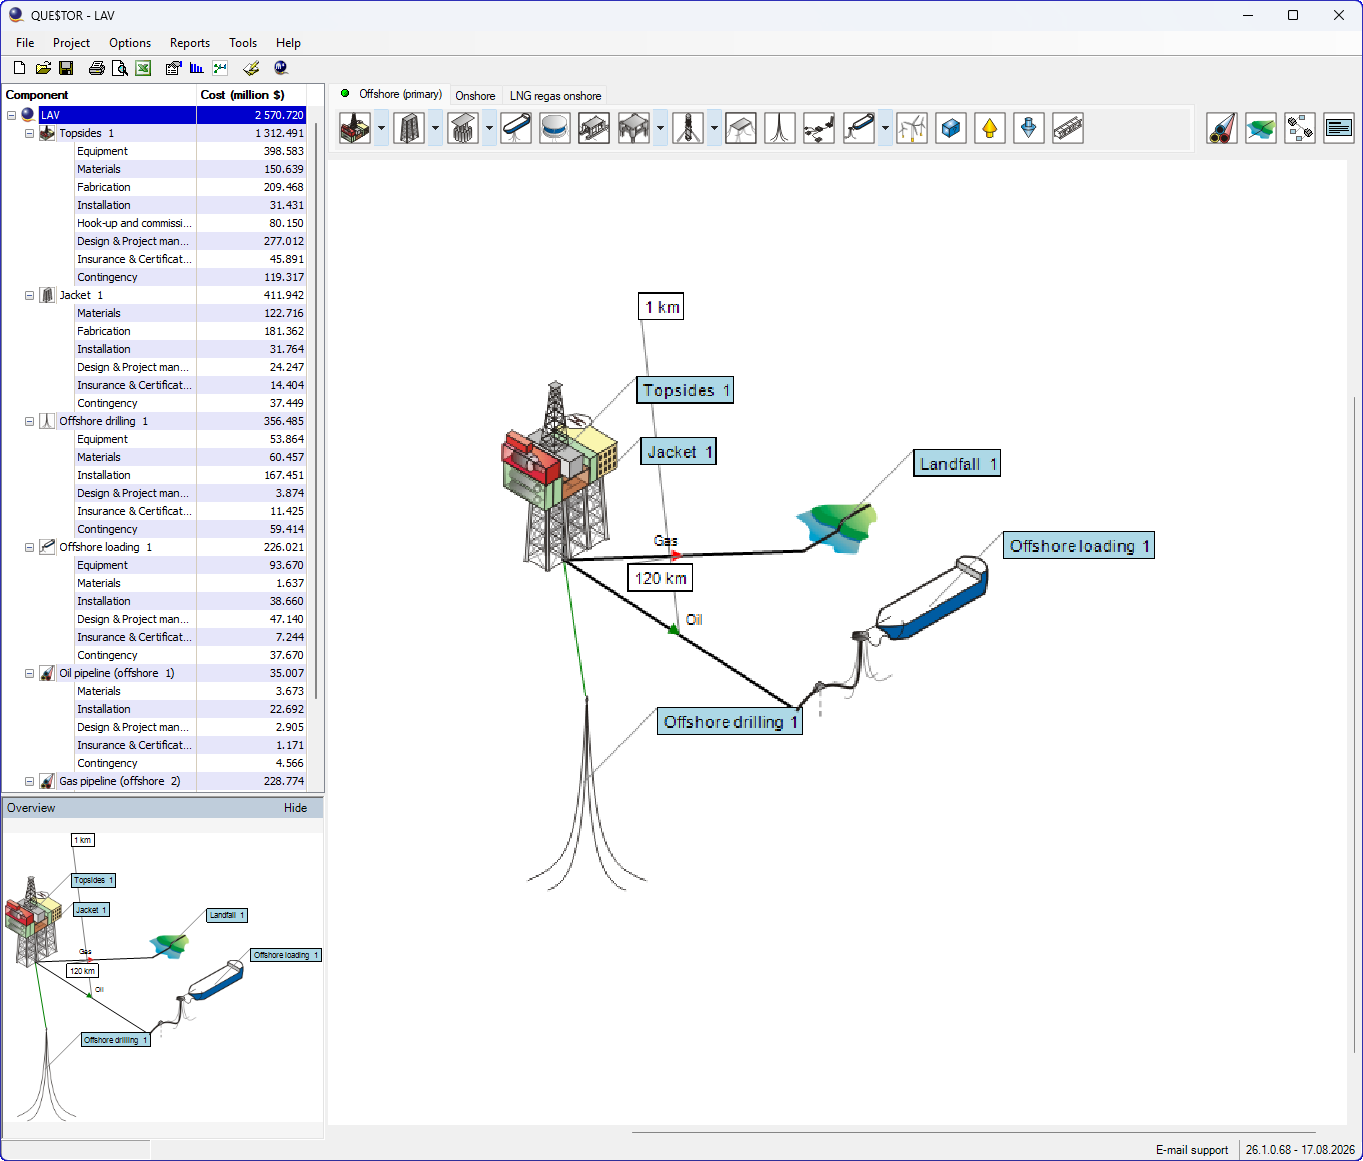
Task: Open the dropdown beside the gravity base icon
Action: [x=489, y=128]
